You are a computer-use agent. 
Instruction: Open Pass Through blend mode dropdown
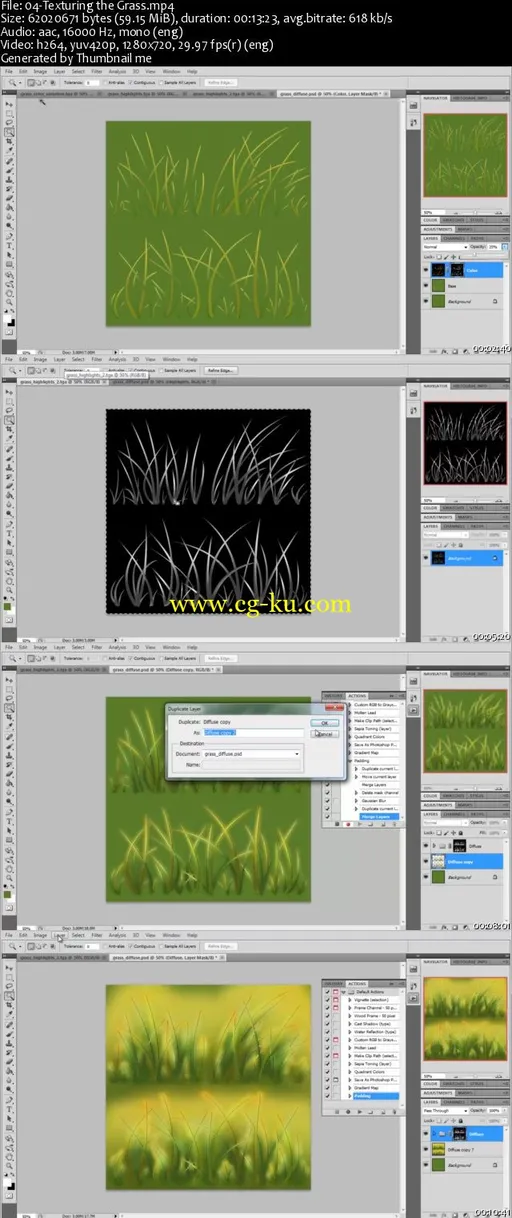click(x=446, y=1111)
